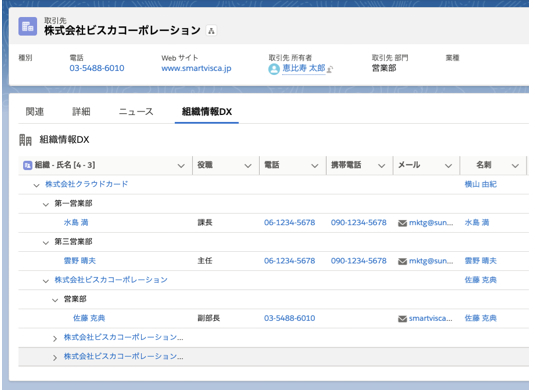This screenshot has width=535, height=390.
Task: Click the account record icon beside company name
Action: coord(27,26)
